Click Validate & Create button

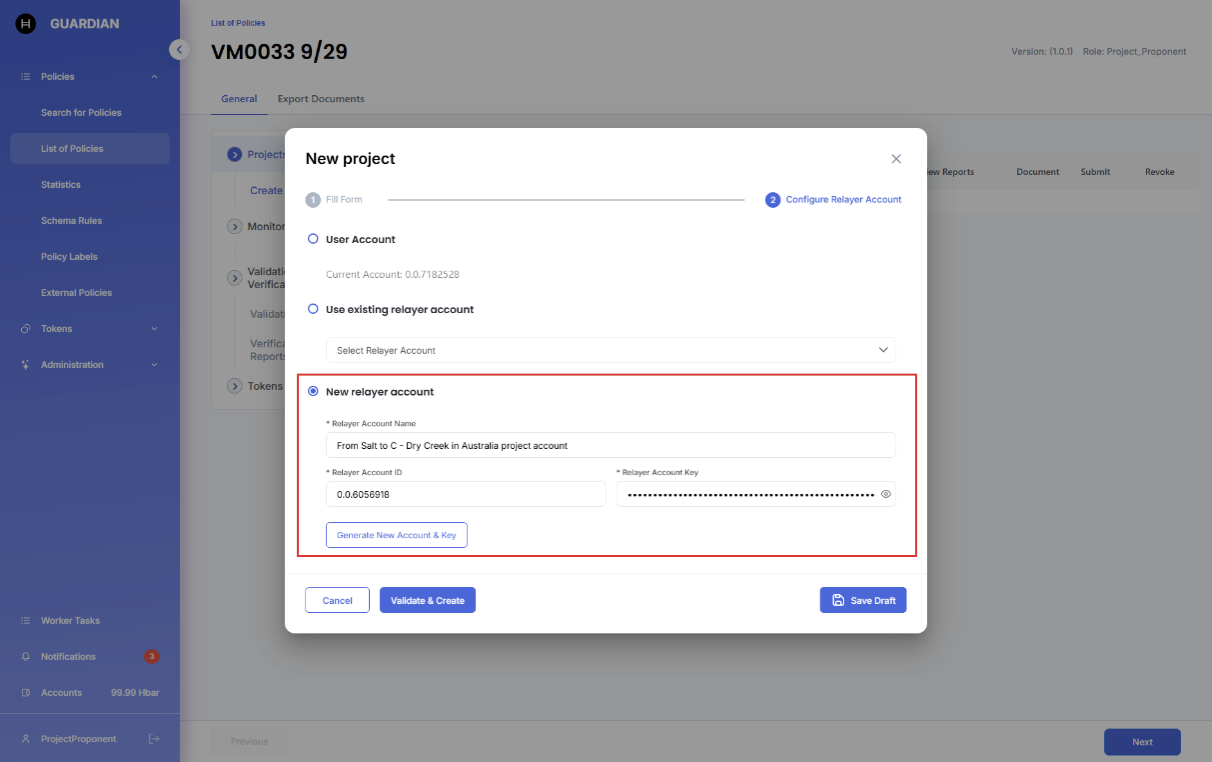[427, 601]
